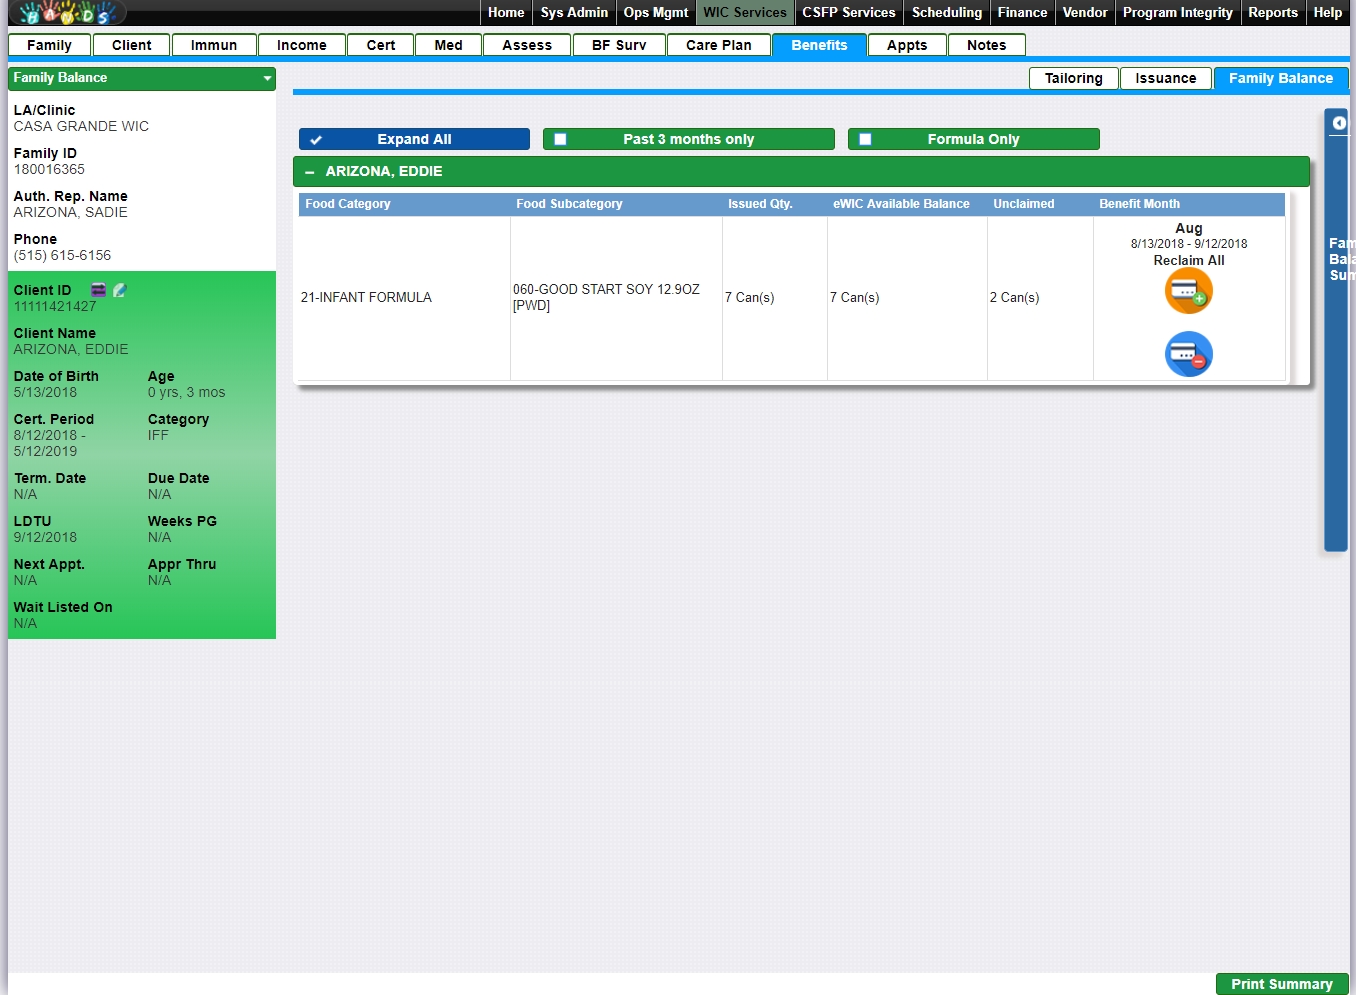Open the Reports menu
This screenshot has width=1356, height=995.
[1272, 13]
